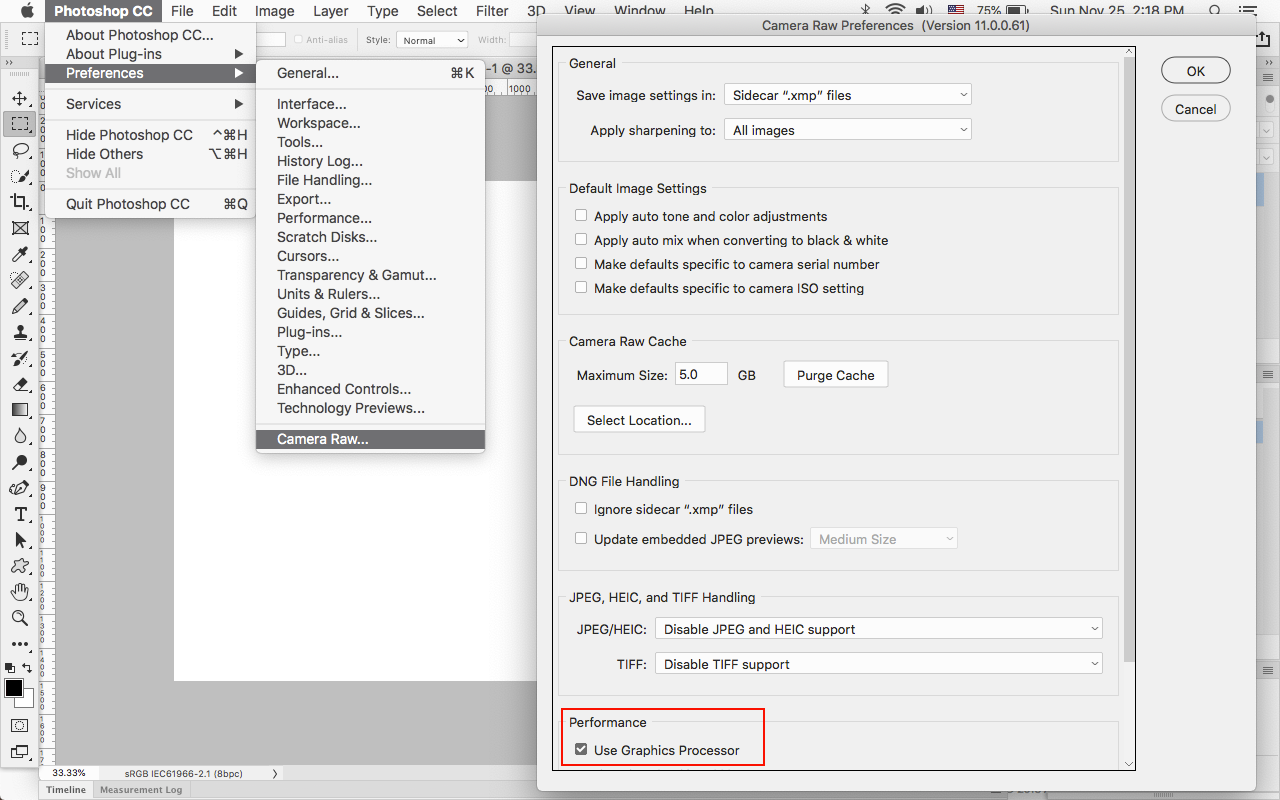
Task: Click the preferences dialog scroll-down arrow
Action: [x=1129, y=764]
